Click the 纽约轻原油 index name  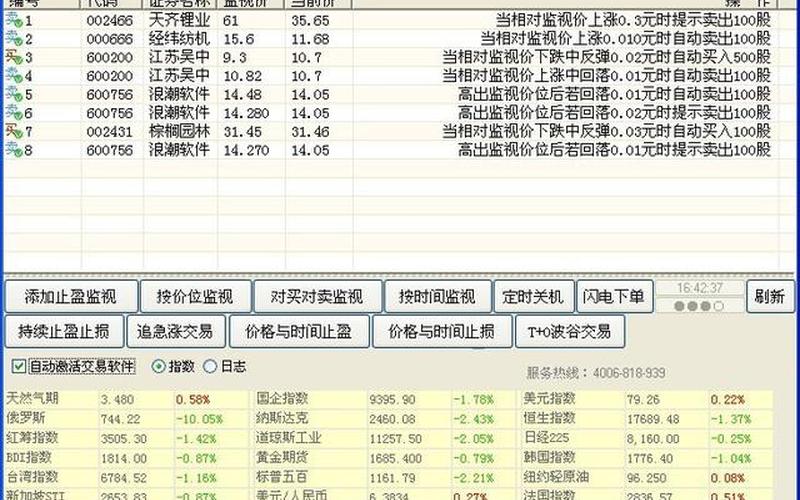[x=556, y=477]
